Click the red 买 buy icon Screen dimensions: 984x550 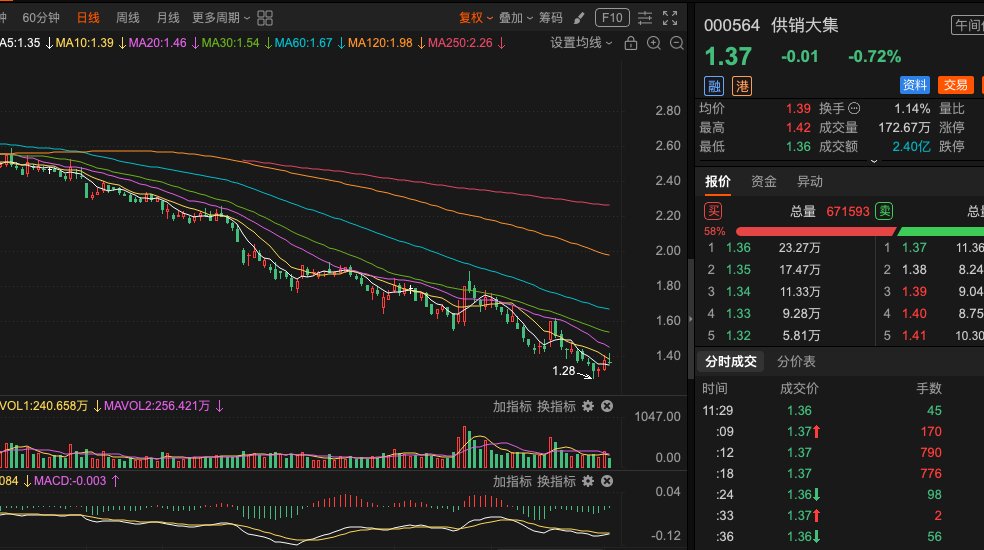[x=714, y=211]
